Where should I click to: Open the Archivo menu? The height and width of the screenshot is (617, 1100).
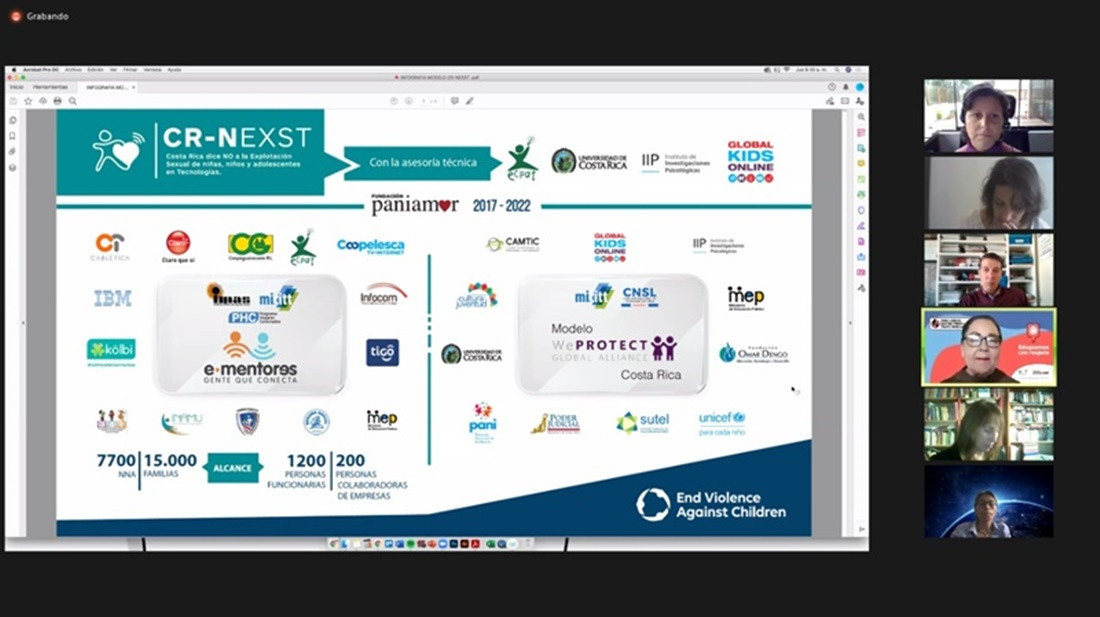(73, 70)
